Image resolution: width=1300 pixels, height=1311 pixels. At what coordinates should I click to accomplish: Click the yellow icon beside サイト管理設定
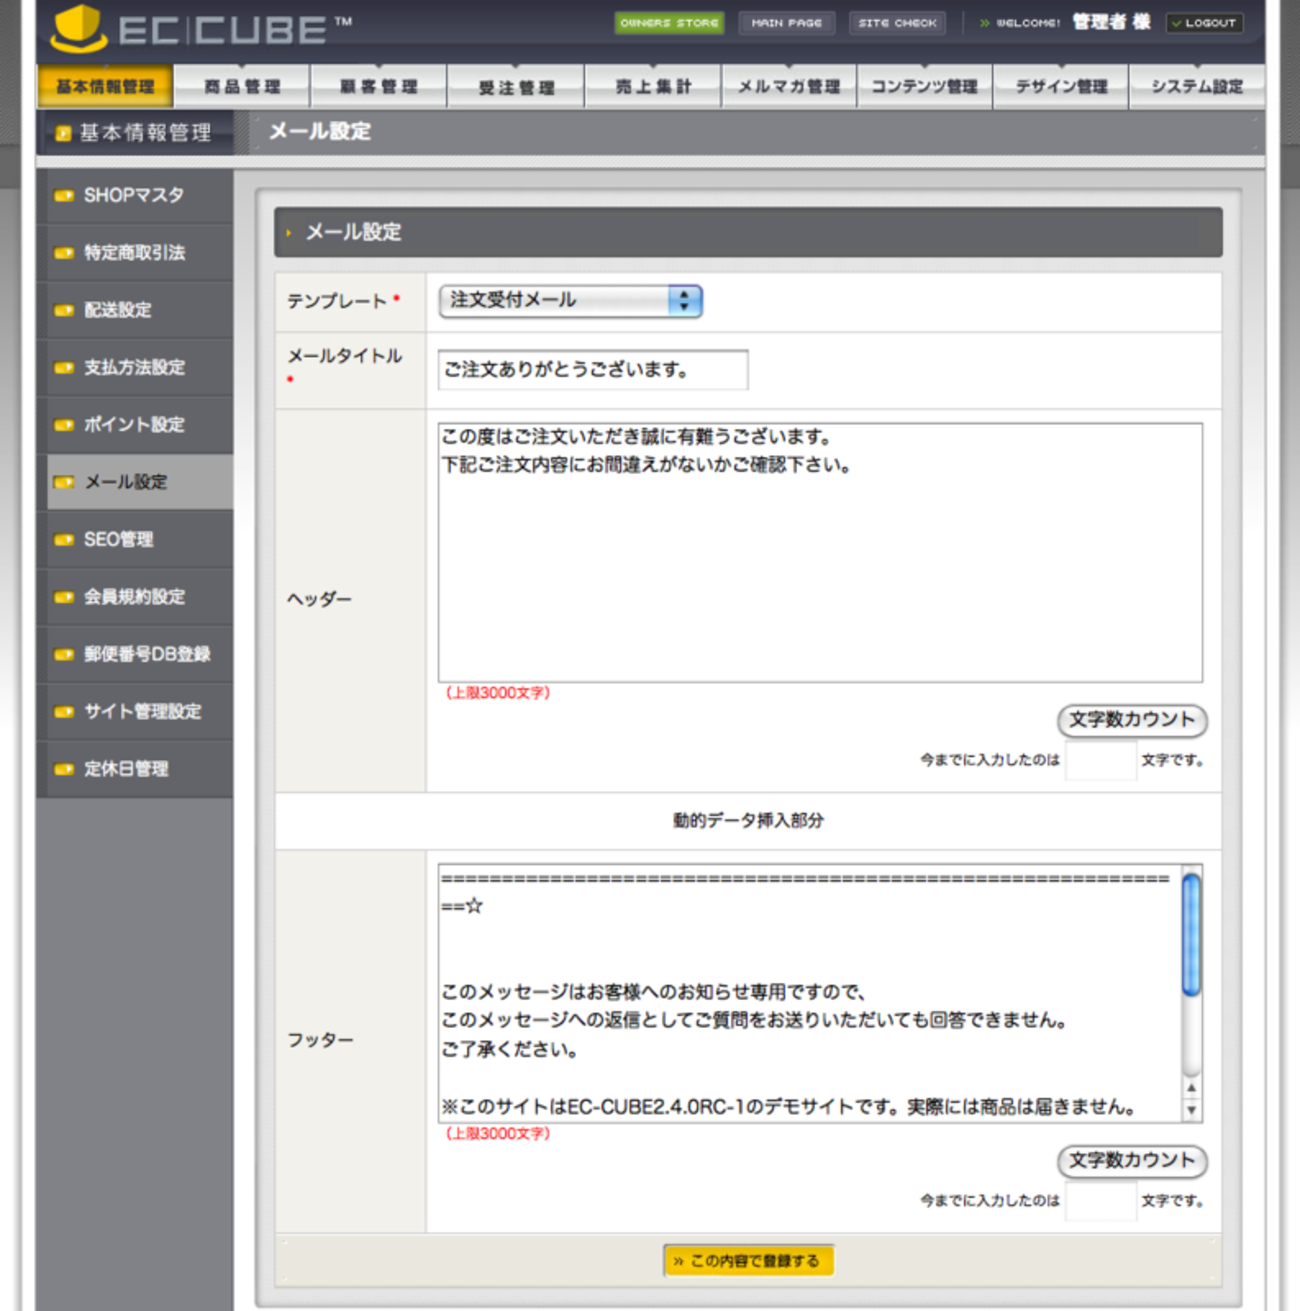64,712
